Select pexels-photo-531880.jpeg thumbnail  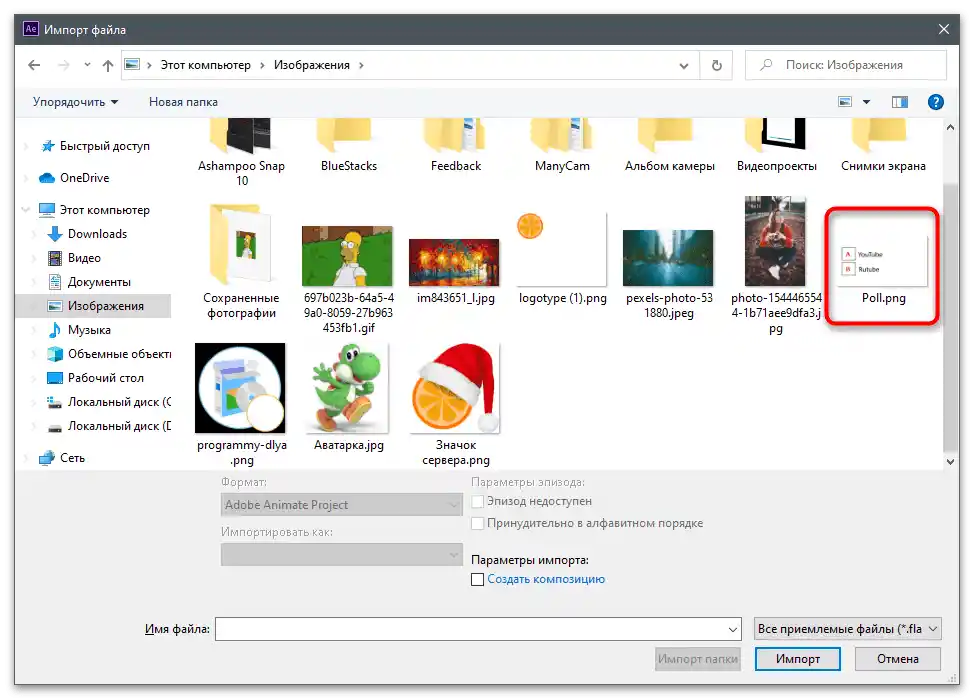(668, 258)
